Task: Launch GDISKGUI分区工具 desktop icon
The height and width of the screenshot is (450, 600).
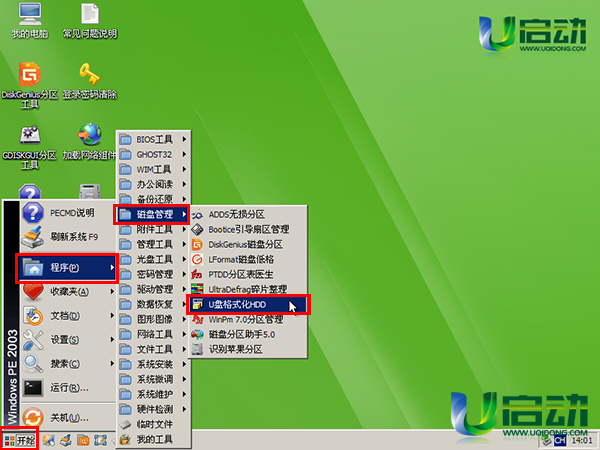Action: (30, 147)
